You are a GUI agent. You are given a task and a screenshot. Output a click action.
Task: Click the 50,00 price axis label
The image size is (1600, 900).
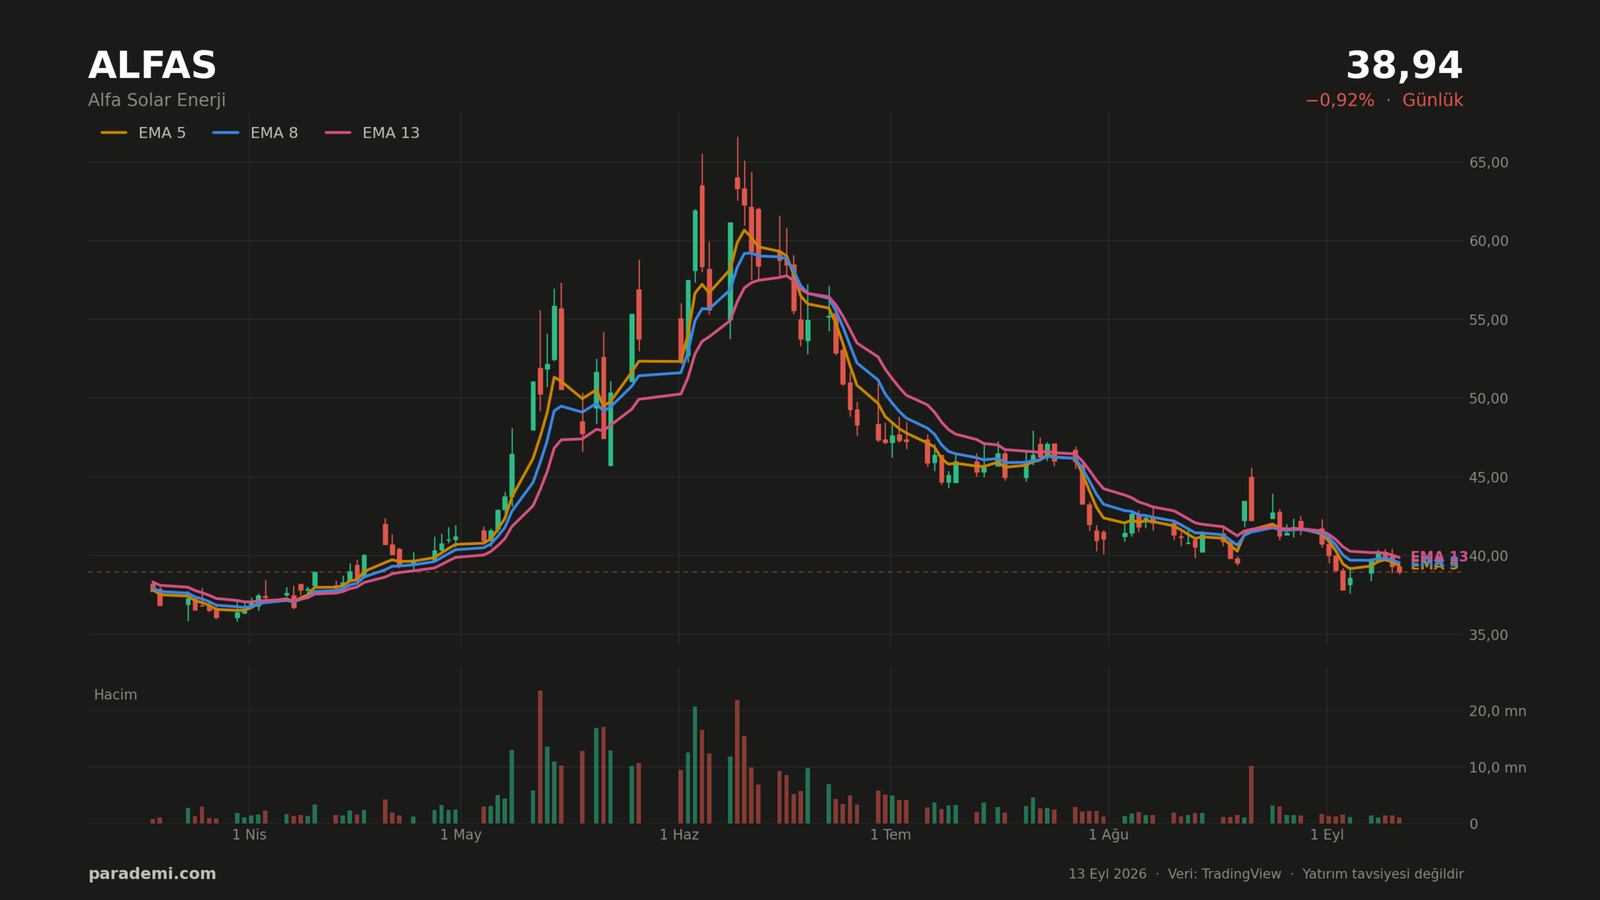coord(1488,399)
